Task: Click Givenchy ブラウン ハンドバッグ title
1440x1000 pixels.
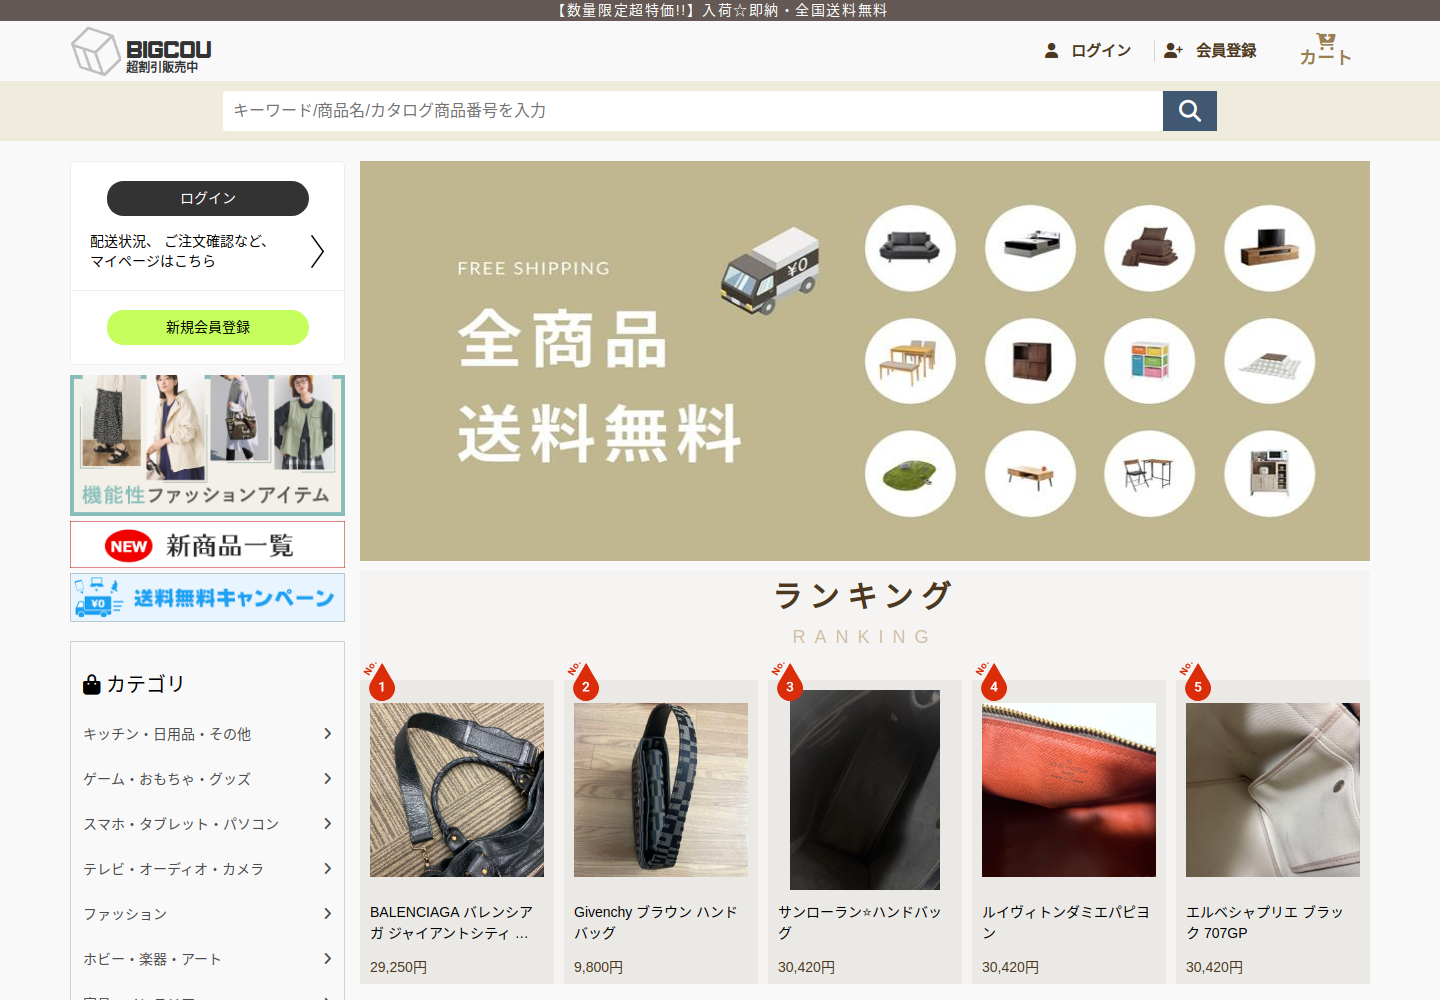Action: pos(656,922)
